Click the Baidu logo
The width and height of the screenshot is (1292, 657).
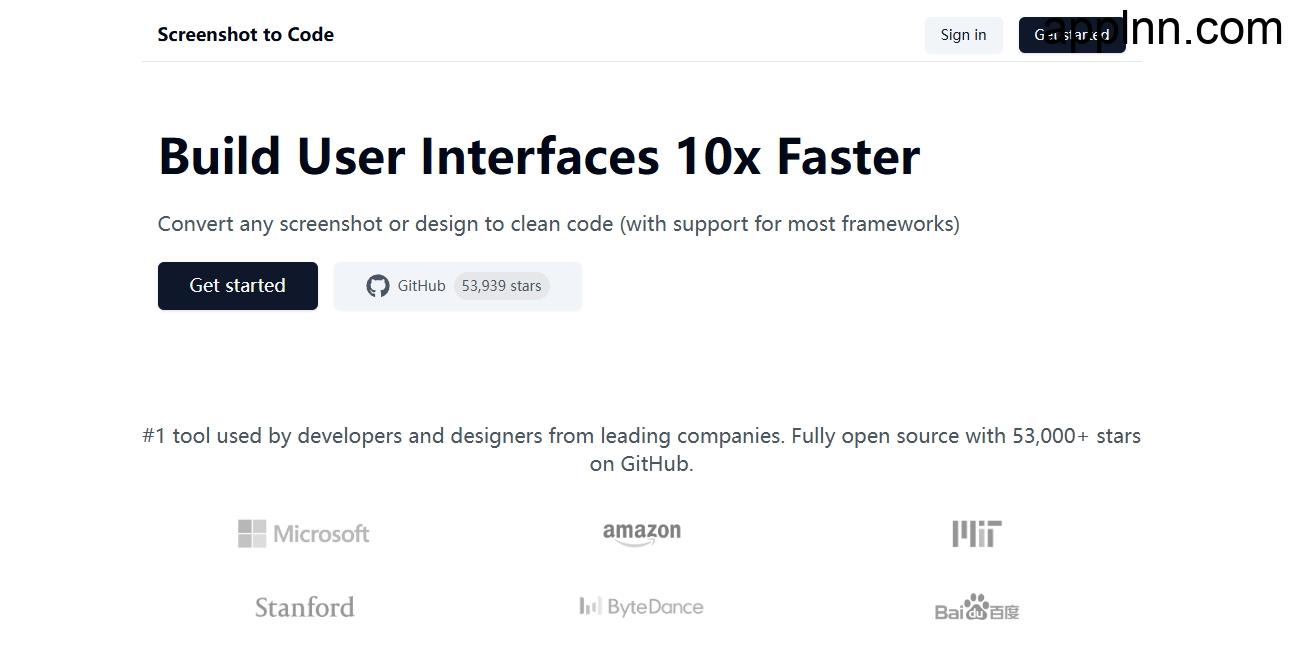pos(977,607)
